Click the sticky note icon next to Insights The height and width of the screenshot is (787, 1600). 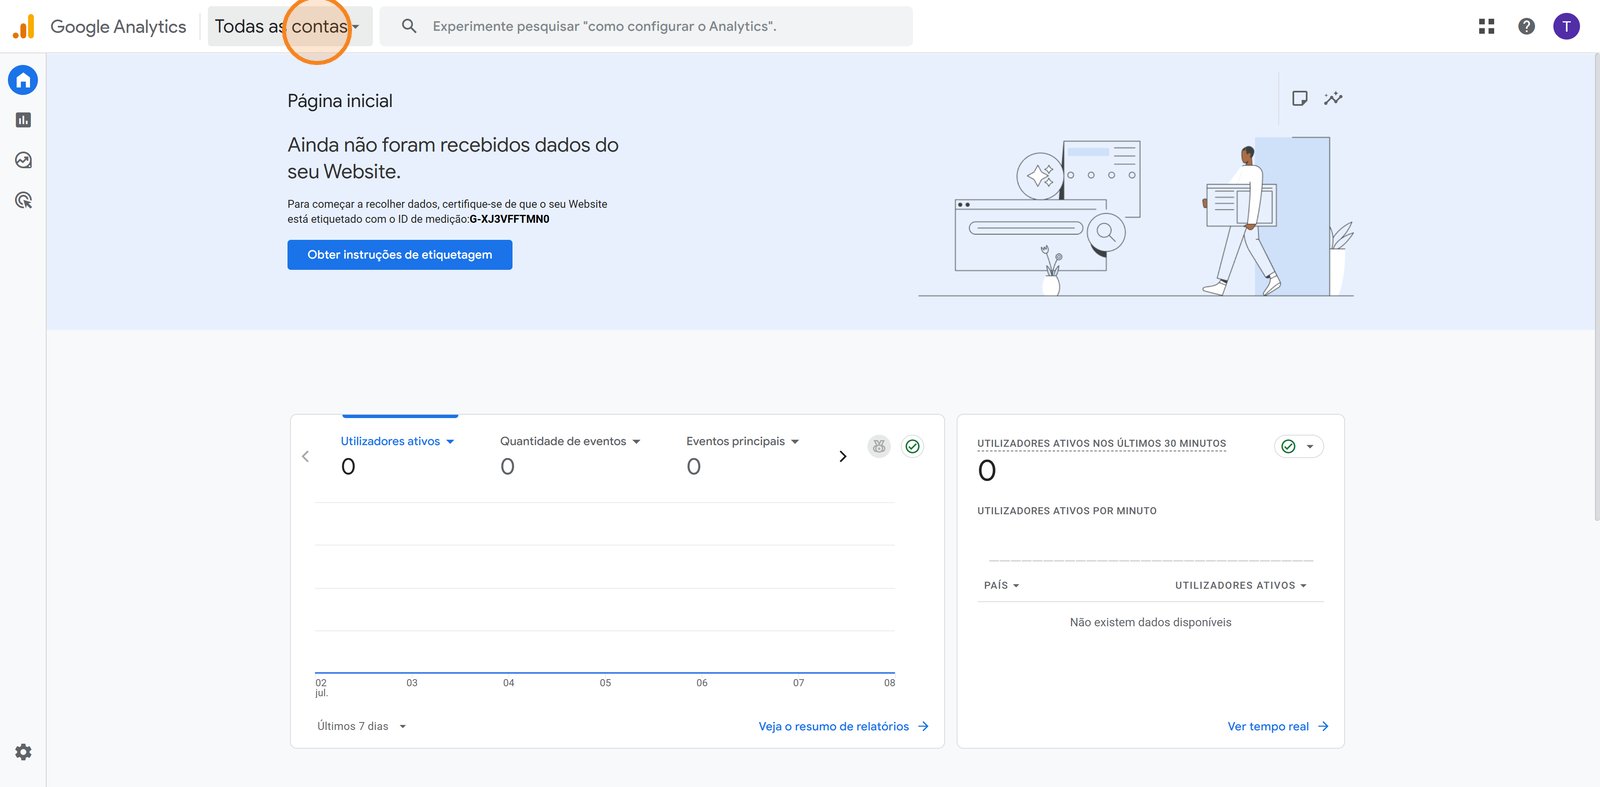click(x=1299, y=98)
